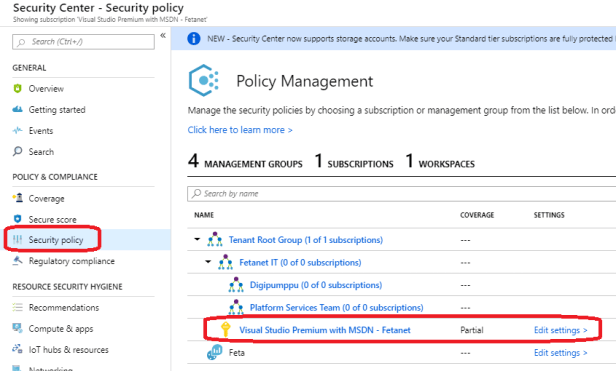Open Tenant Root Group link
616x371 pixels.
tap(306, 240)
